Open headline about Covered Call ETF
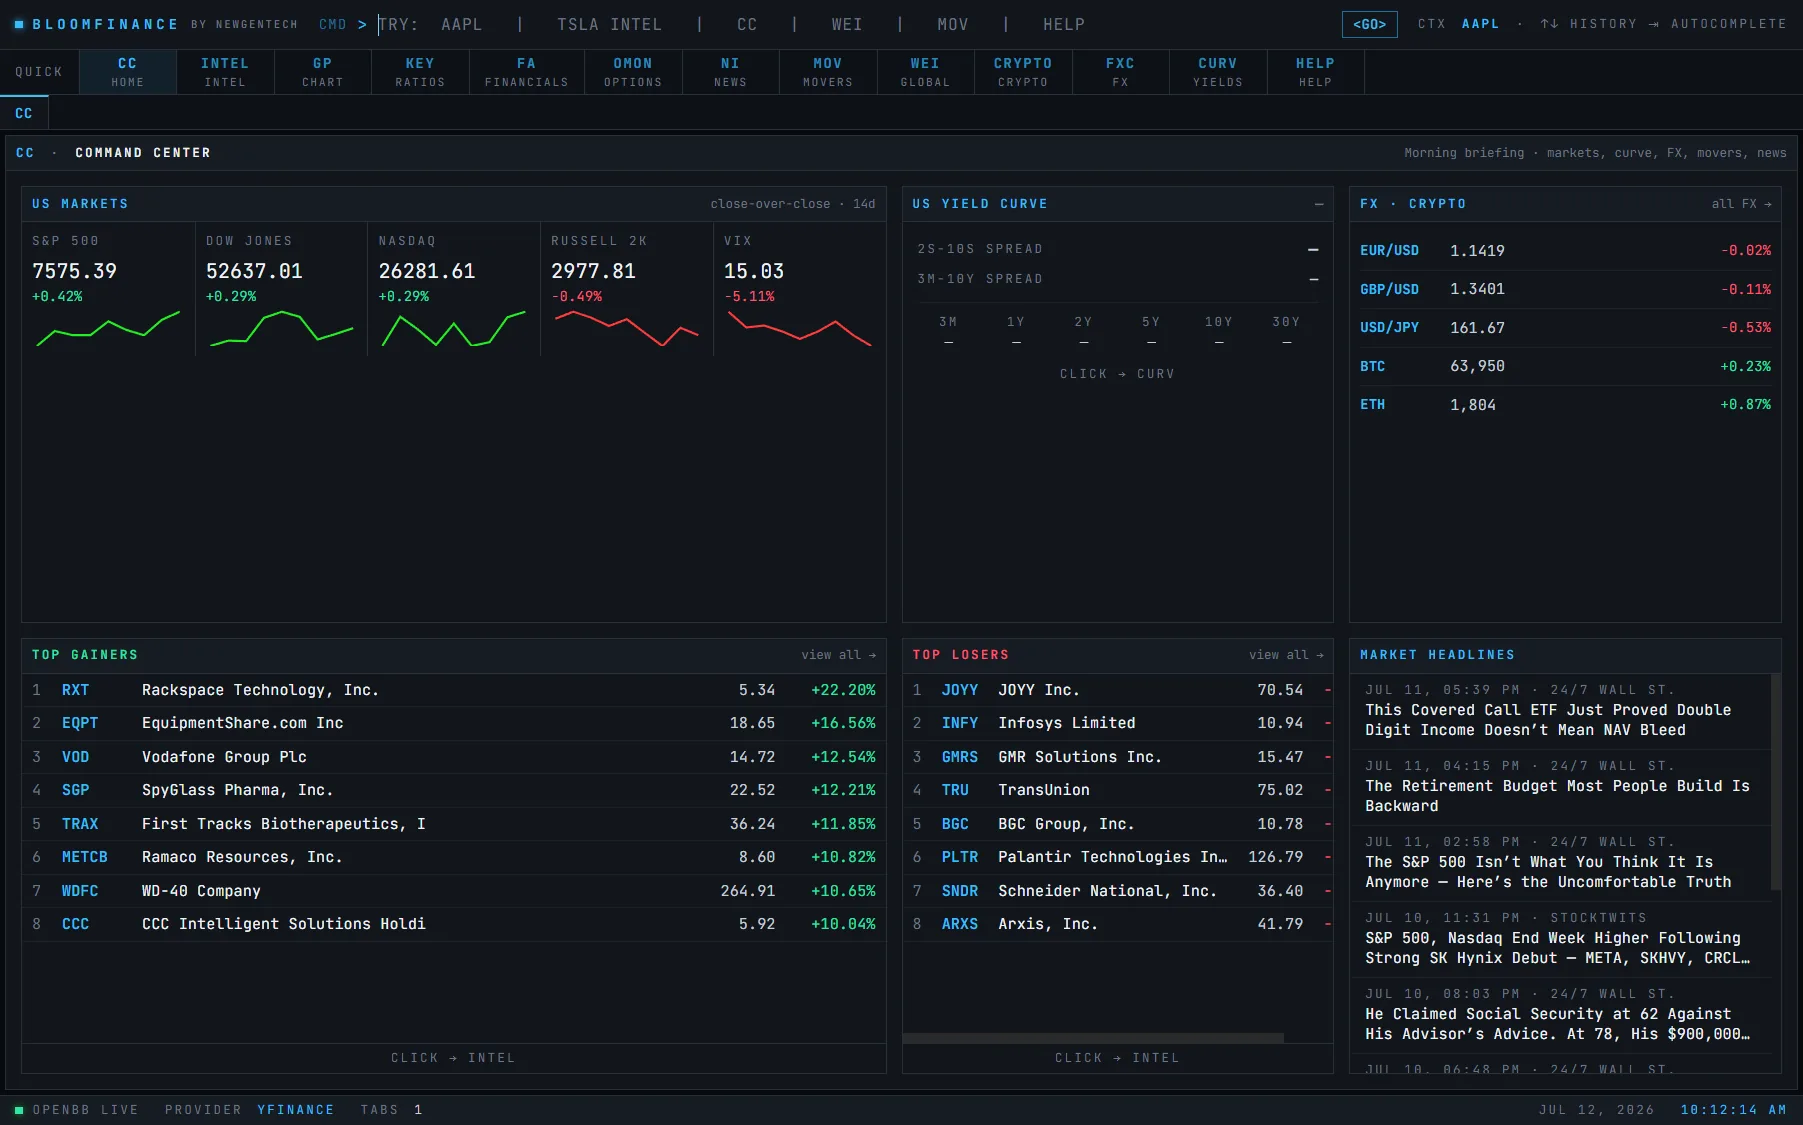The image size is (1803, 1125). click(x=1562, y=711)
